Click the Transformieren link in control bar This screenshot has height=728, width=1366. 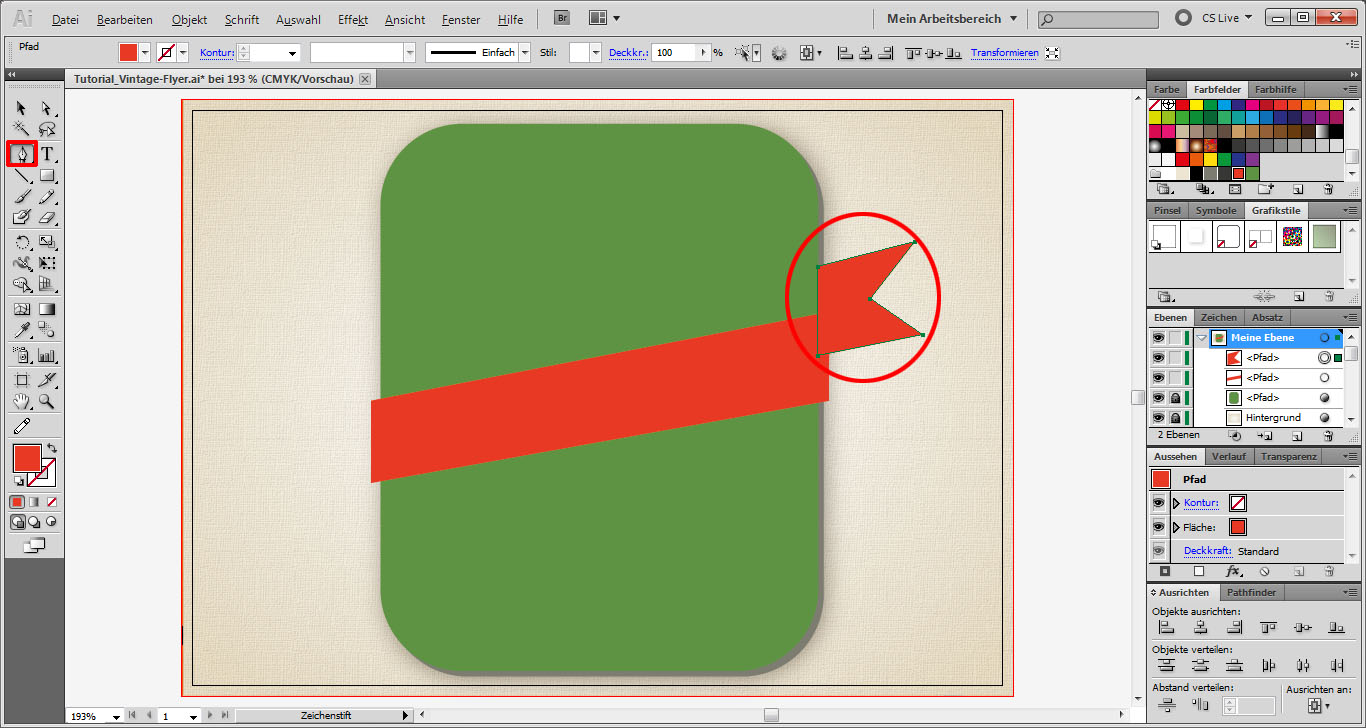point(1004,53)
